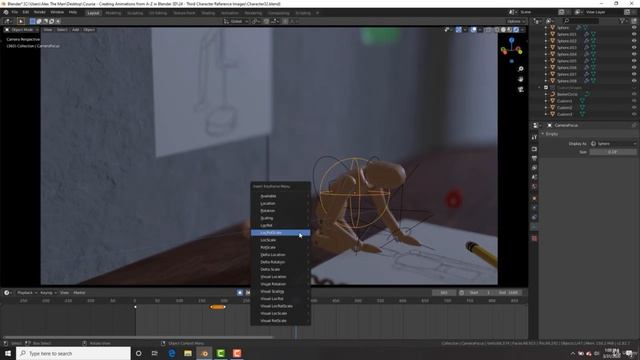Click the Windows Start button
Viewport: 640px width, 360px height.
point(8,353)
